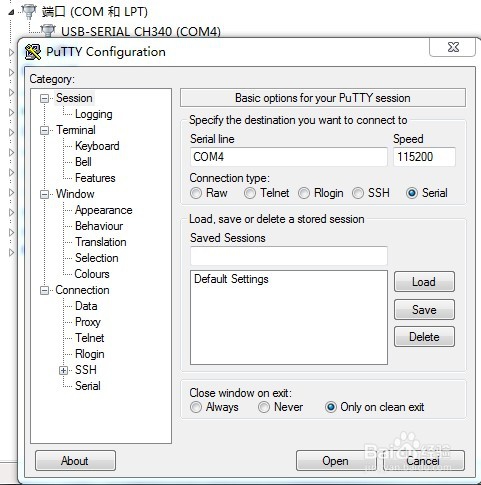The image size is (481, 485).
Task: Click the Saved Sessions name field
Action: [x=289, y=256]
